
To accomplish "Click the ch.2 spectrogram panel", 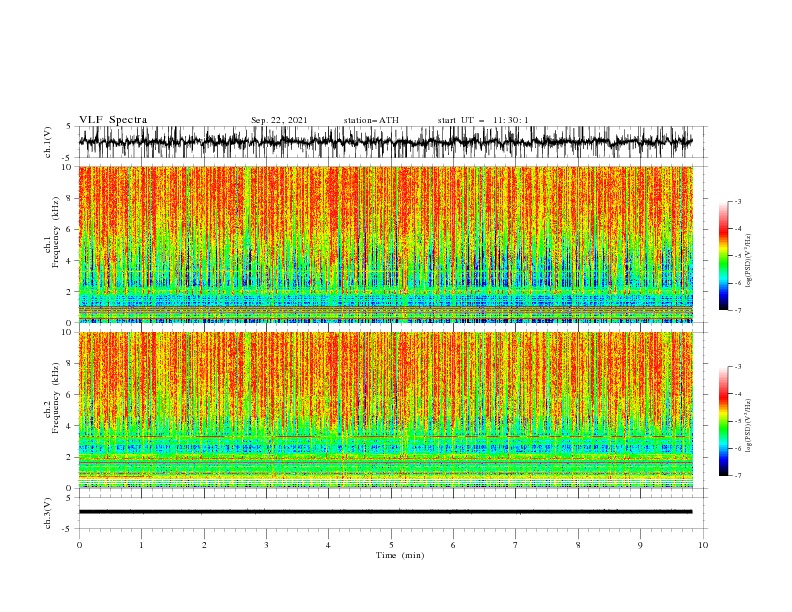I will [x=386, y=410].
